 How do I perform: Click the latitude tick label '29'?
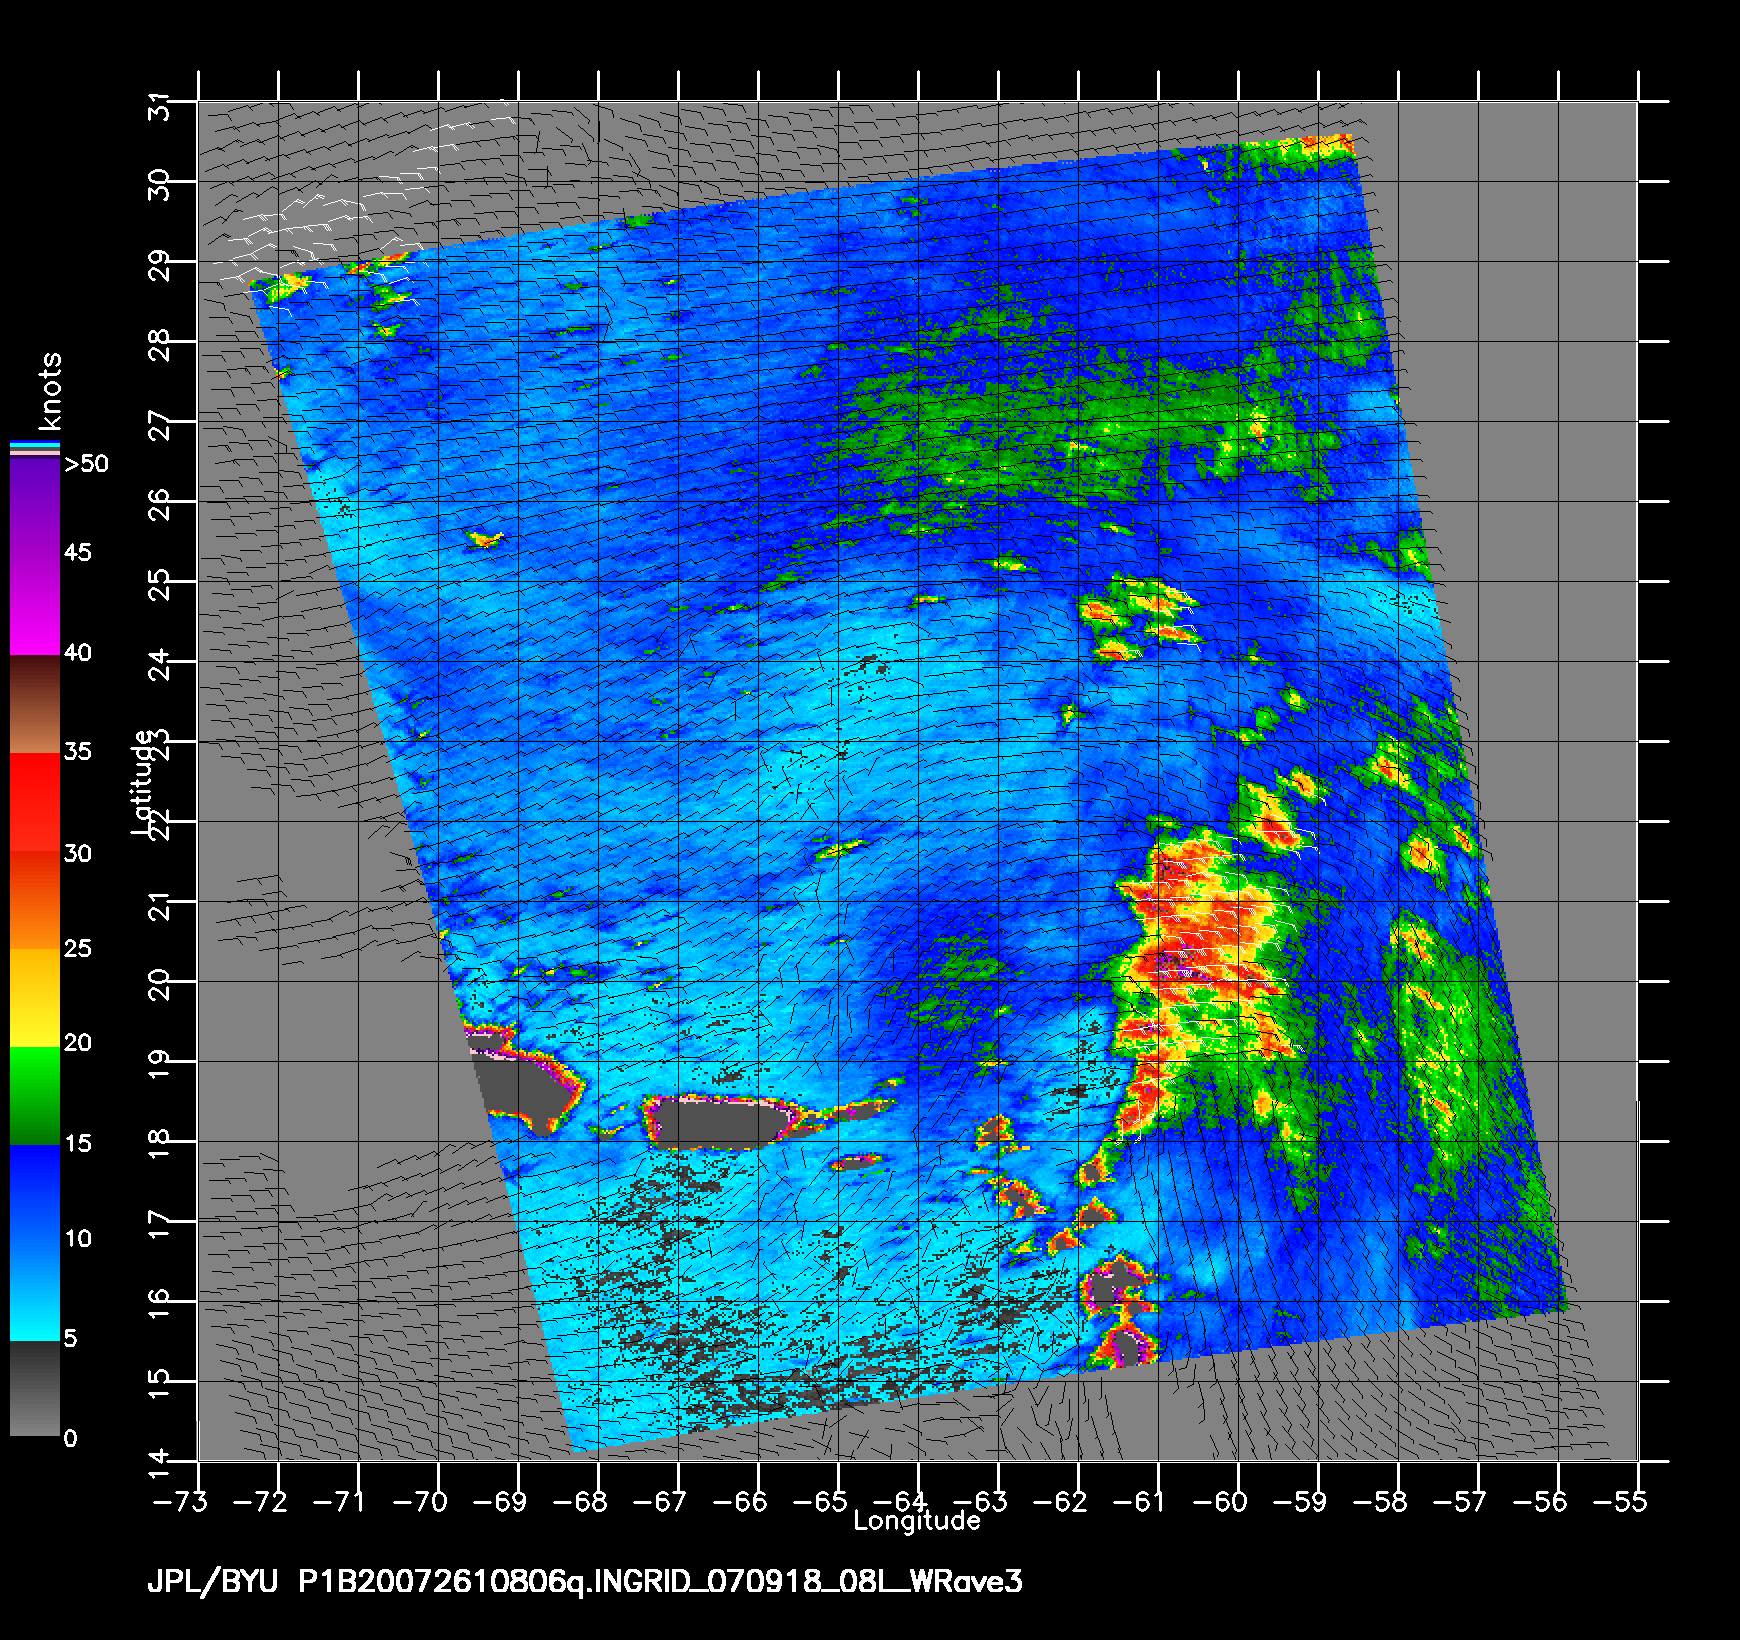[160, 265]
